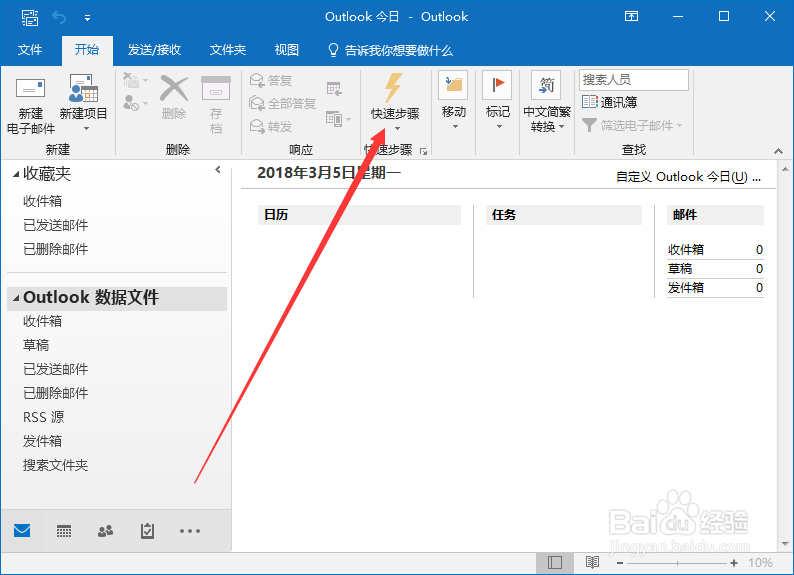Click the zoom slider track in status bar
The width and height of the screenshot is (794, 575).
point(677,563)
